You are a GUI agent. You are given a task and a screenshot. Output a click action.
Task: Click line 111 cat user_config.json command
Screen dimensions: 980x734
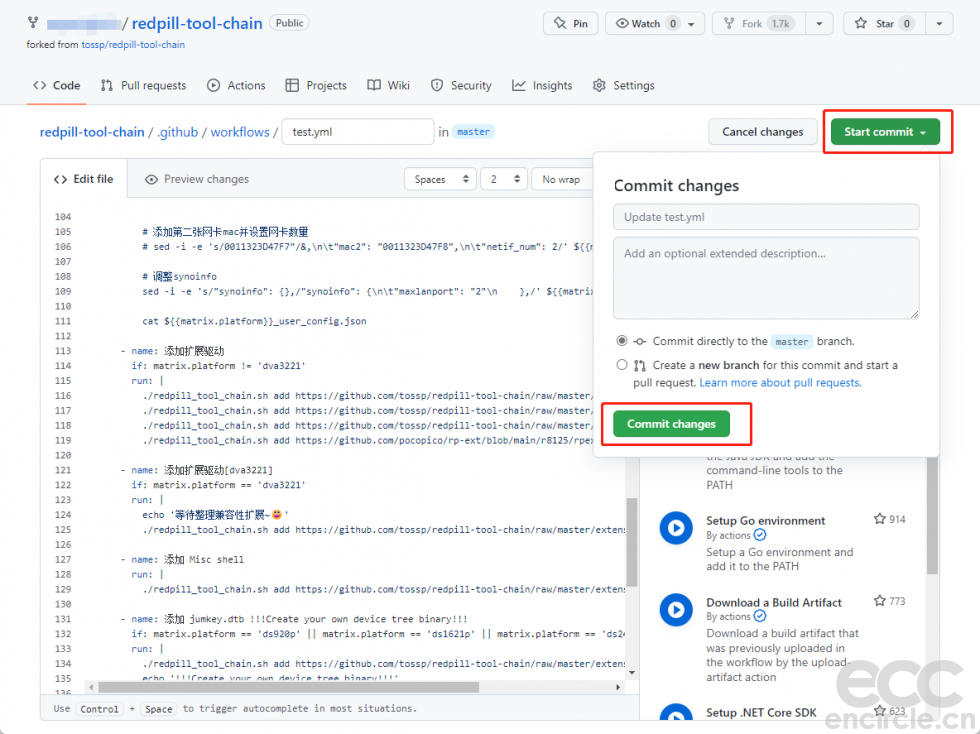click(x=254, y=321)
